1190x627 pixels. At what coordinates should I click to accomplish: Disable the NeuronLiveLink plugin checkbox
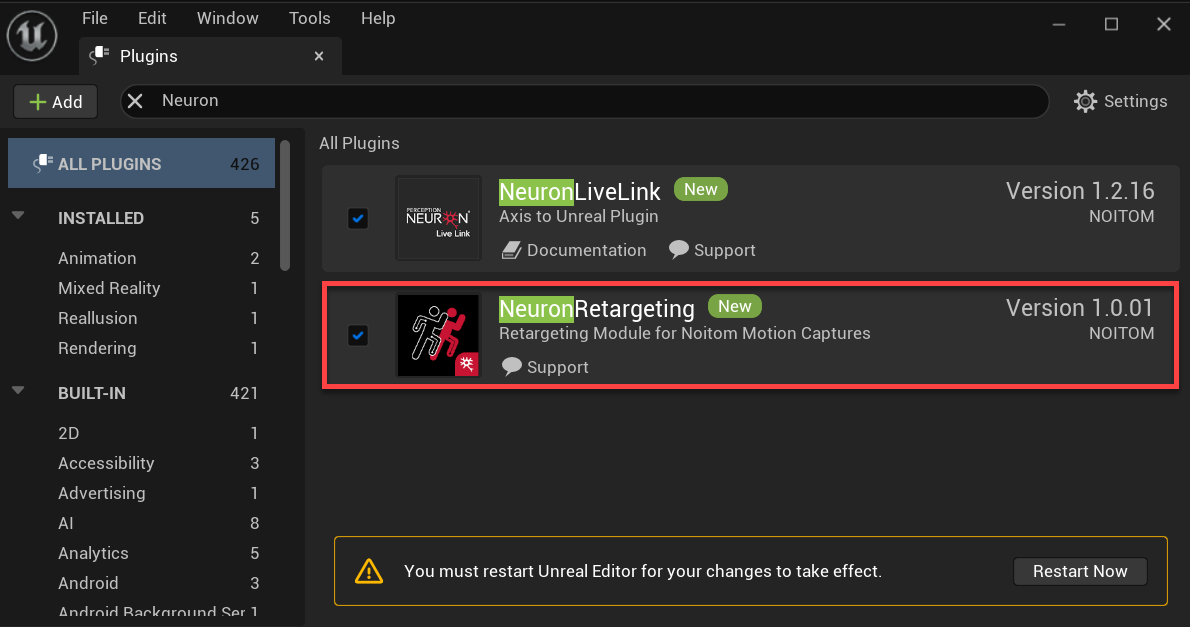coord(357,219)
